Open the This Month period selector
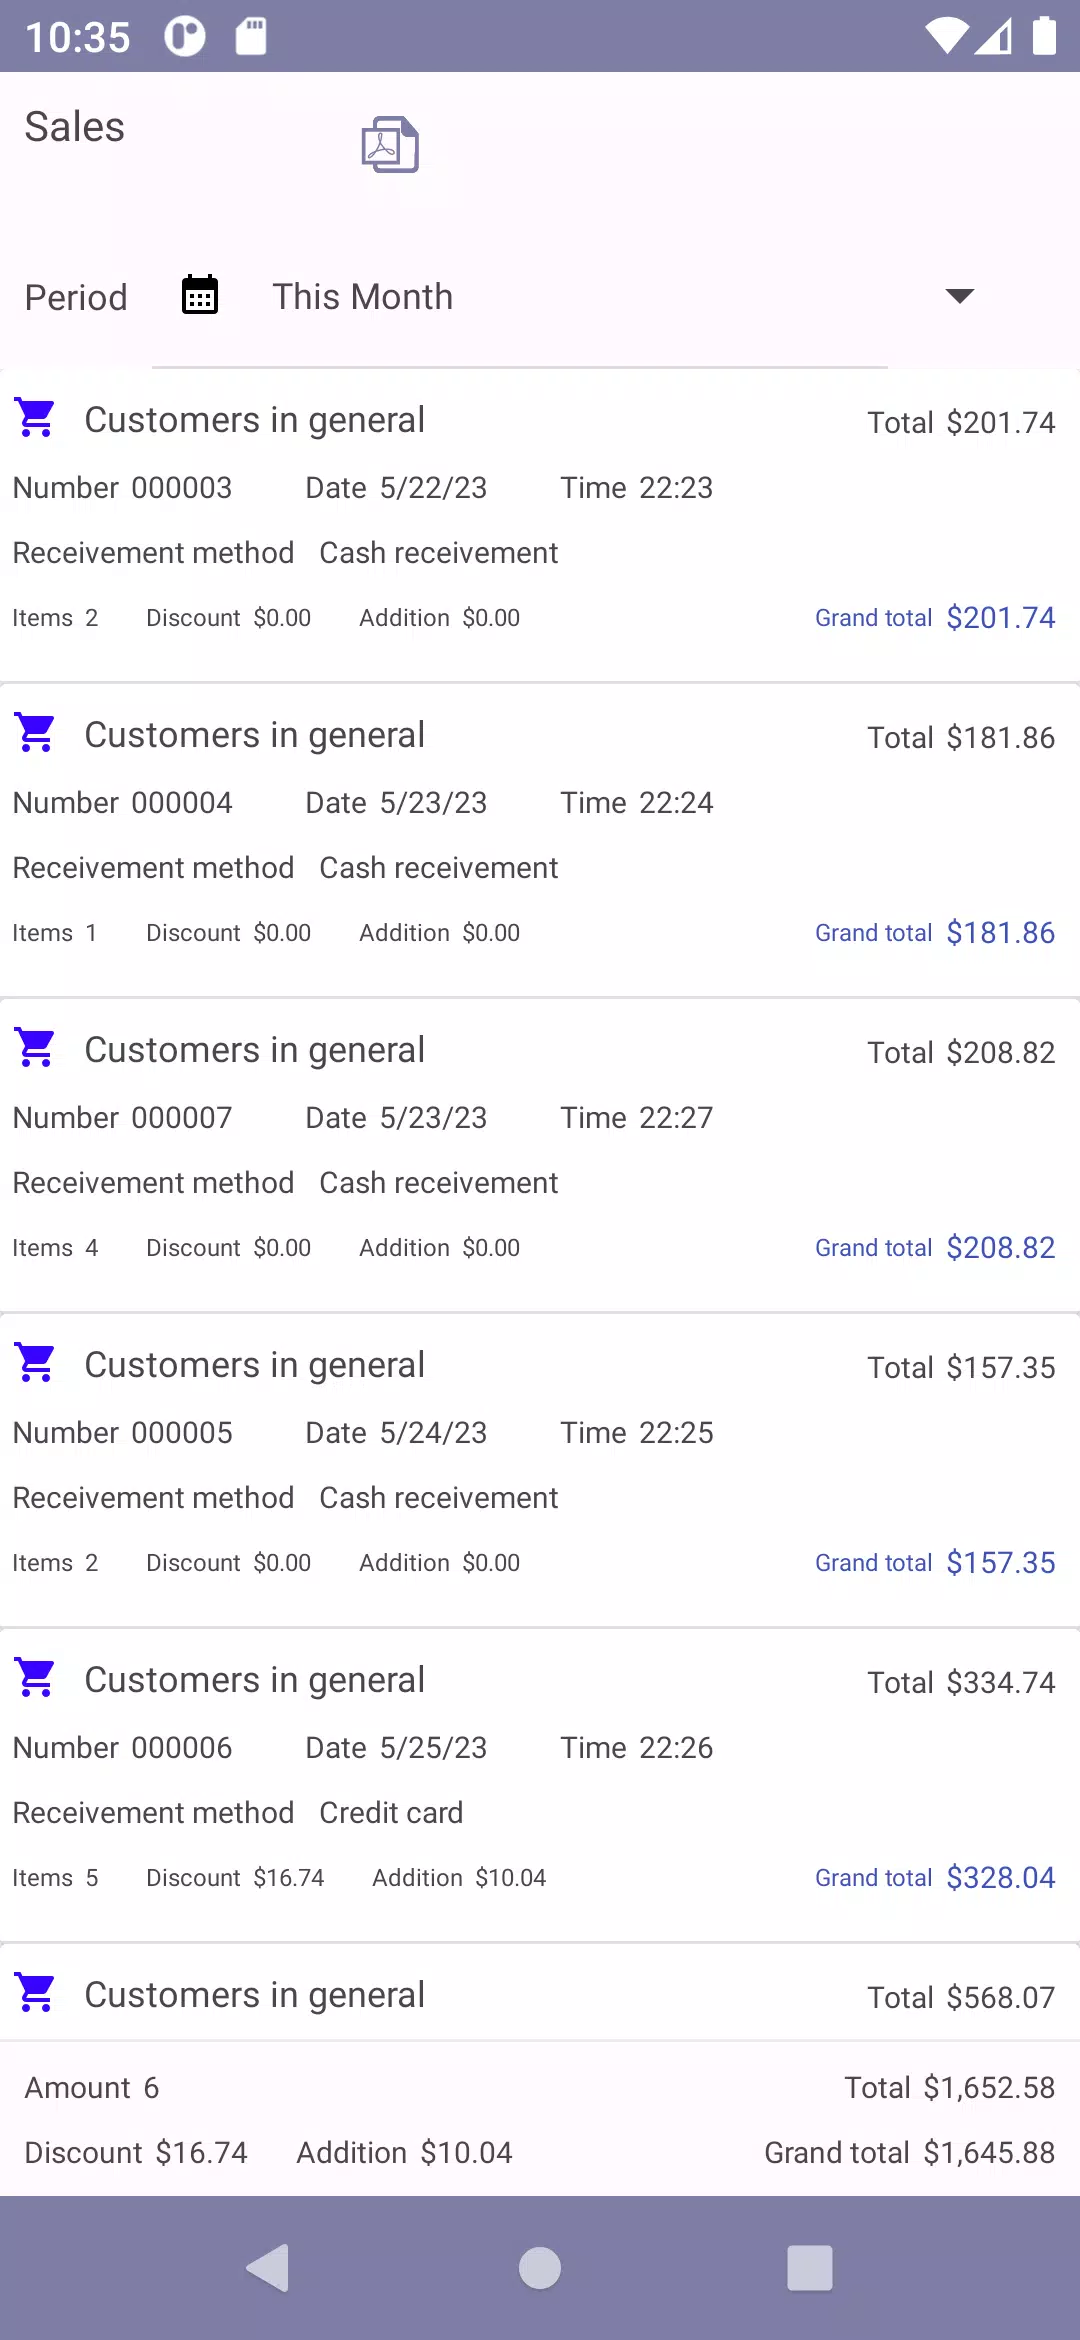Image resolution: width=1080 pixels, height=2340 pixels. [362, 297]
